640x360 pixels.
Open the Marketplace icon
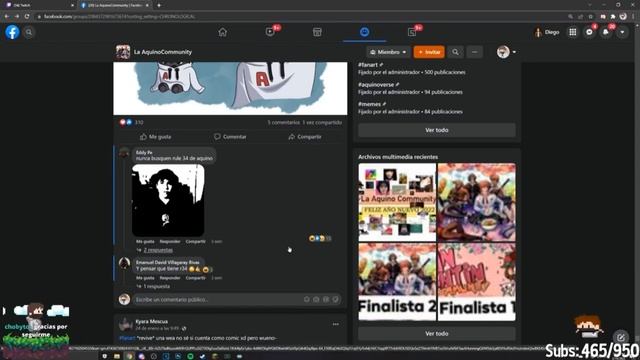(x=317, y=32)
